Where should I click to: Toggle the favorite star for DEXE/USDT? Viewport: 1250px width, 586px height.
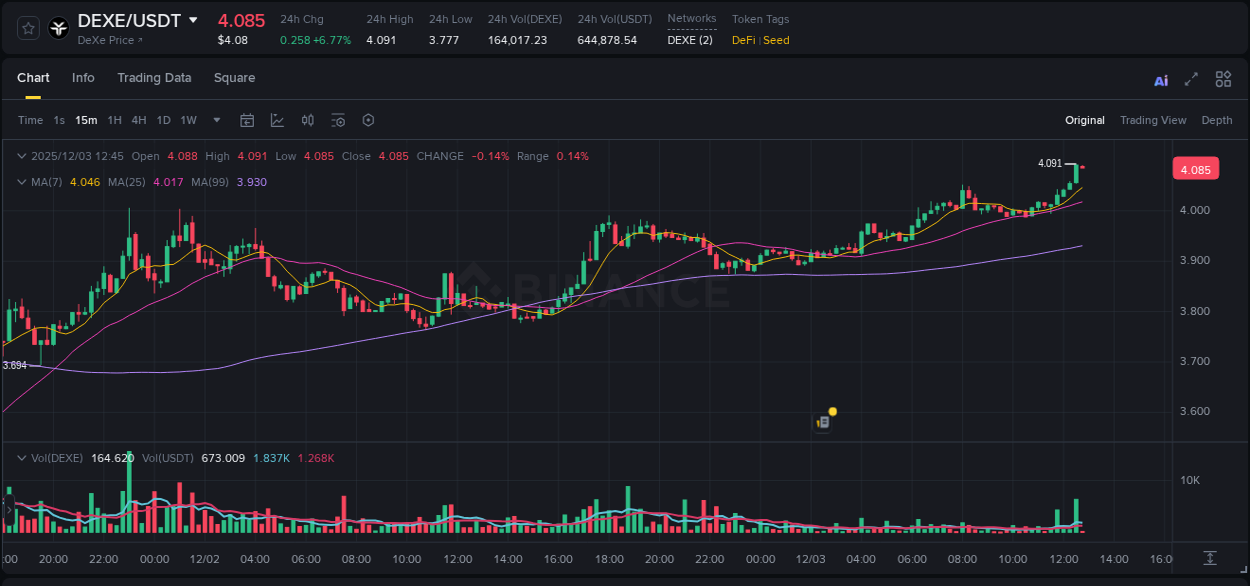pos(27,28)
